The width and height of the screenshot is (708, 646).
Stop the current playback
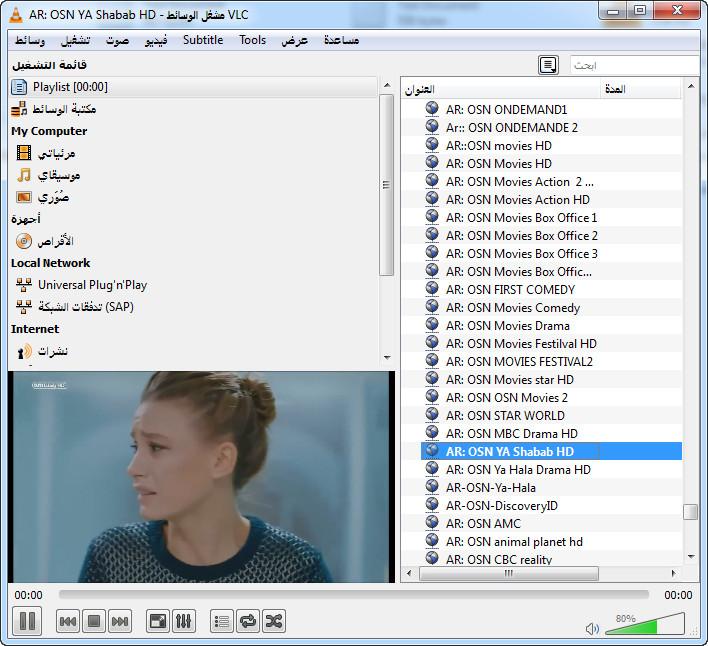[x=94, y=622]
